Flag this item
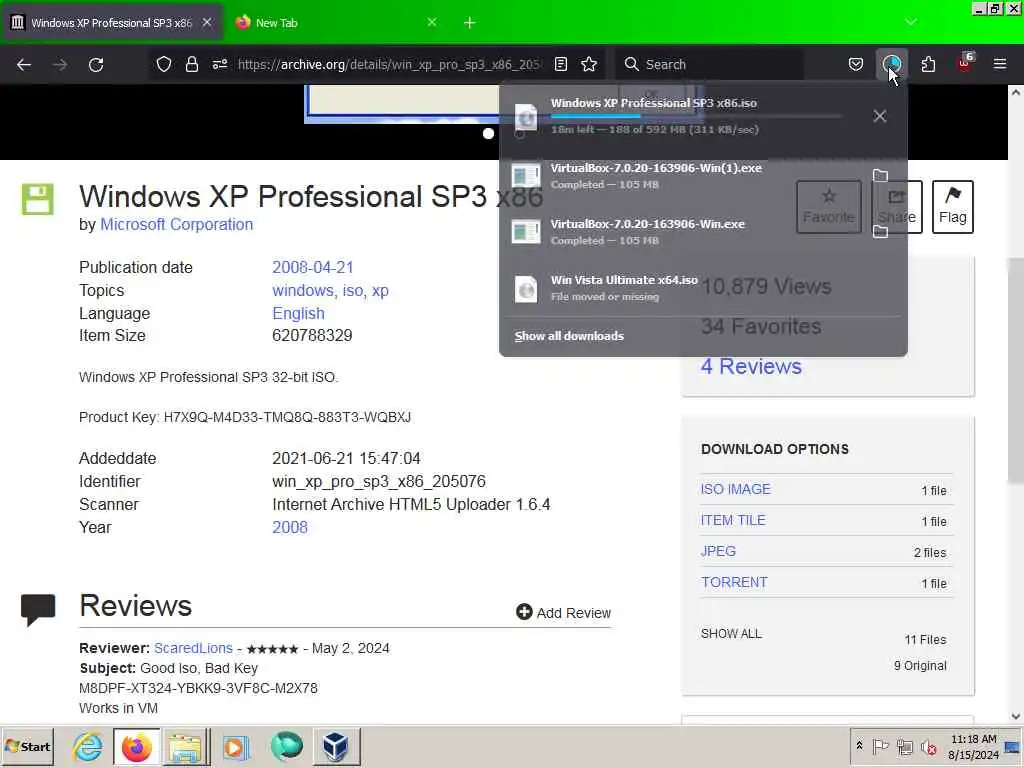 (x=952, y=206)
